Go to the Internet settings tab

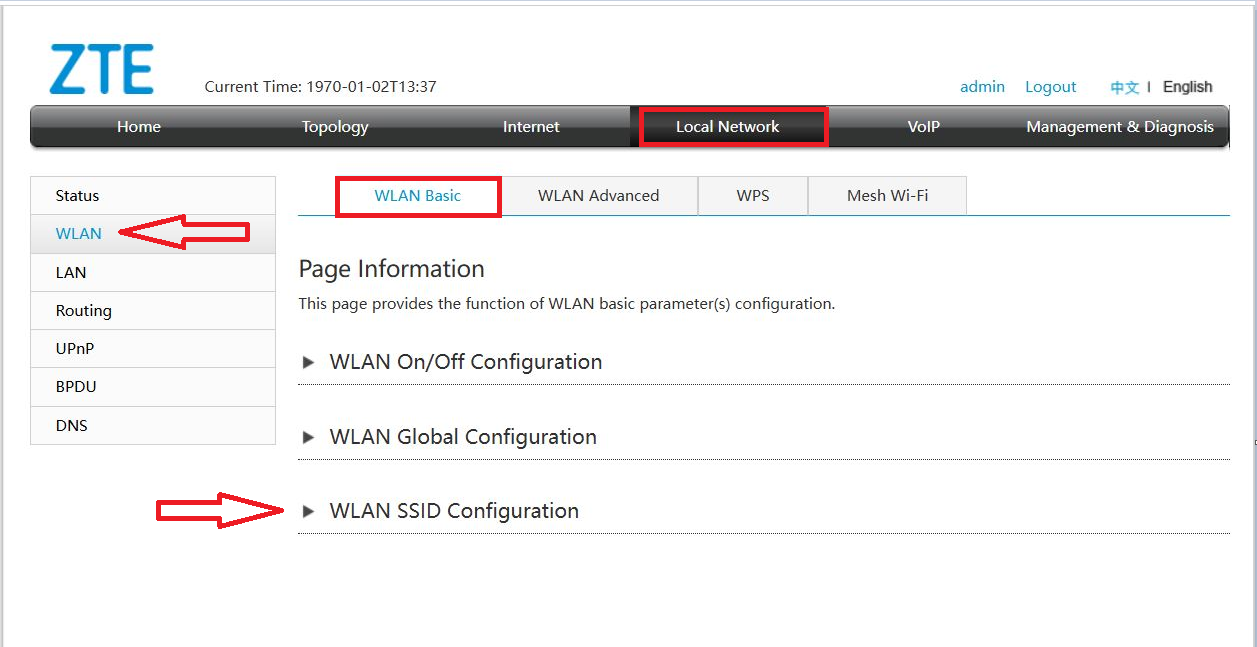coord(530,126)
